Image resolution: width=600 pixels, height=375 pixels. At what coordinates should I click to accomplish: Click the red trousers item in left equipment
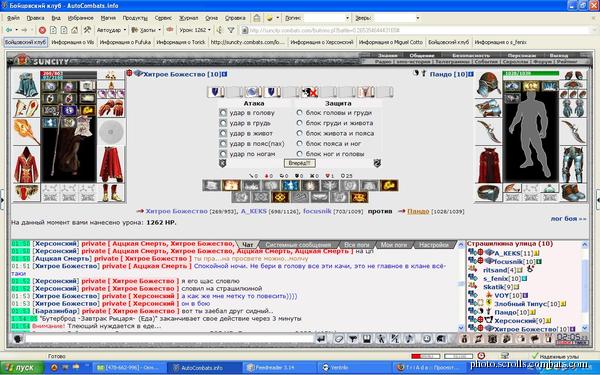pyautogui.click(x=111, y=165)
